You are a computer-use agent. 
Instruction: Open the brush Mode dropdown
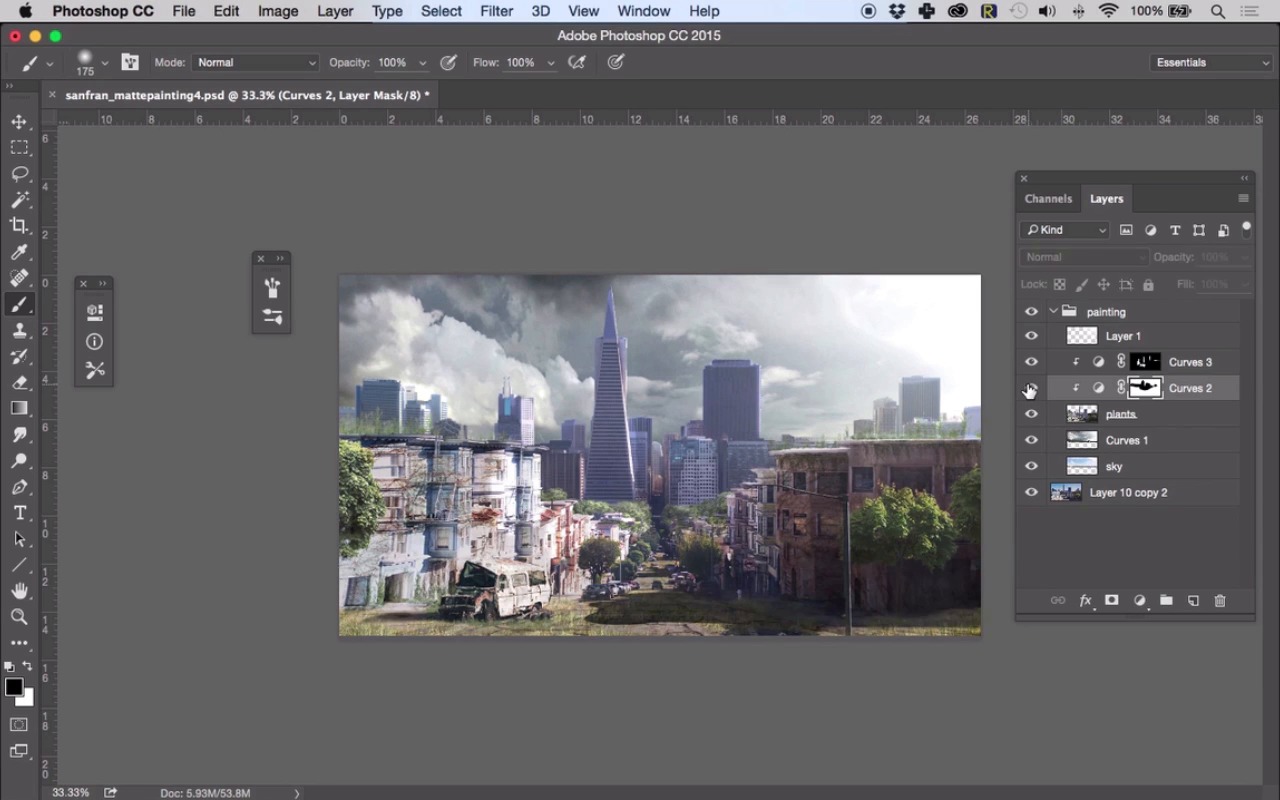tap(255, 62)
